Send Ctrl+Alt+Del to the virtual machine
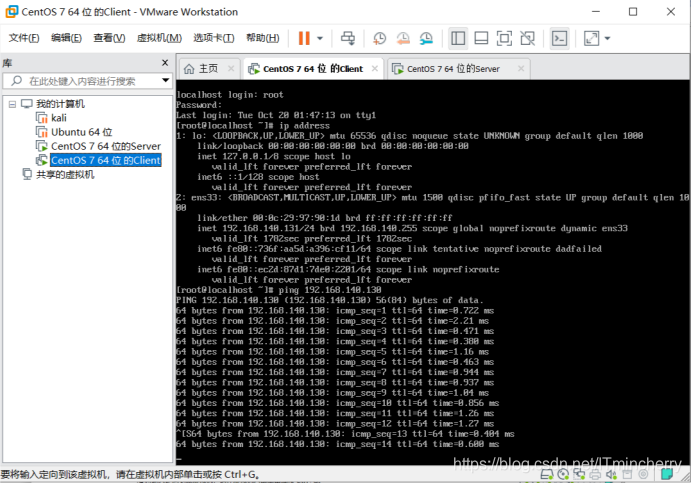 pyautogui.click(x=348, y=38)
